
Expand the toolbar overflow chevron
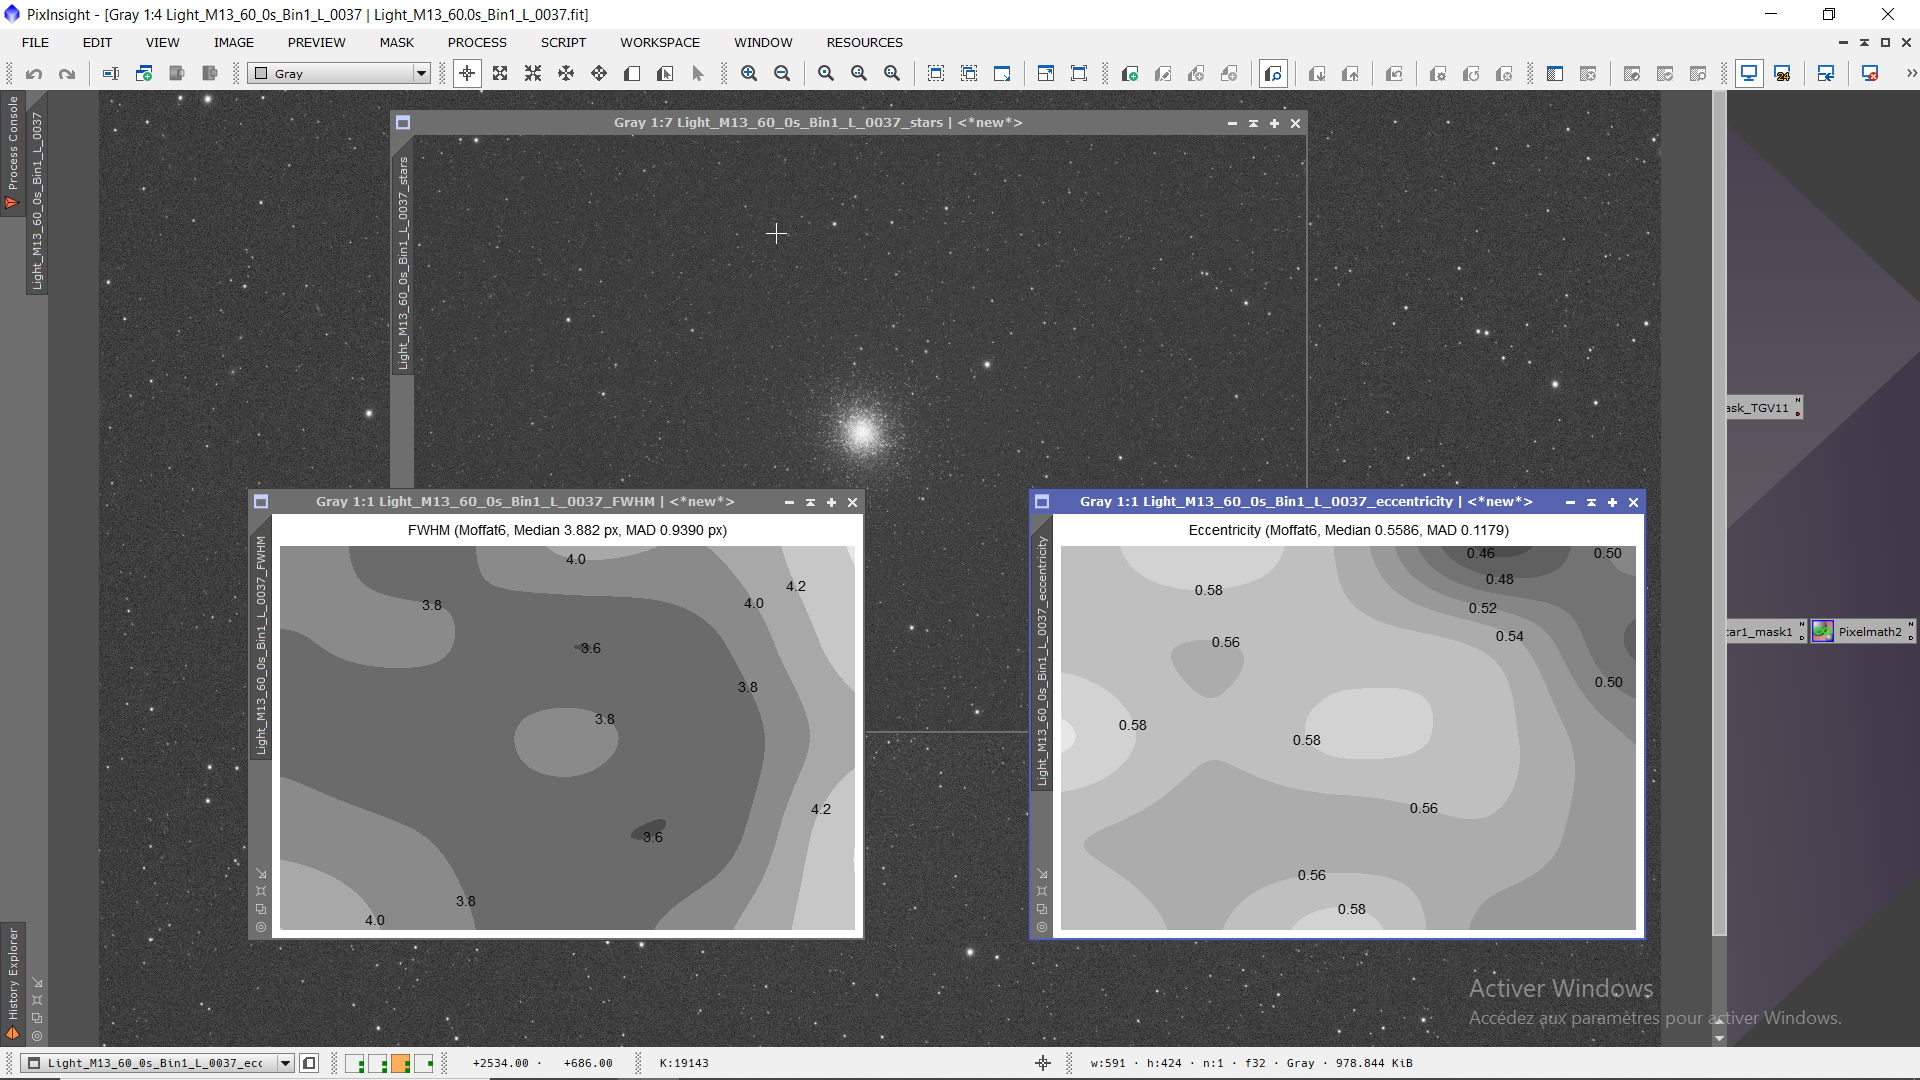click(x=1911, y=74)
